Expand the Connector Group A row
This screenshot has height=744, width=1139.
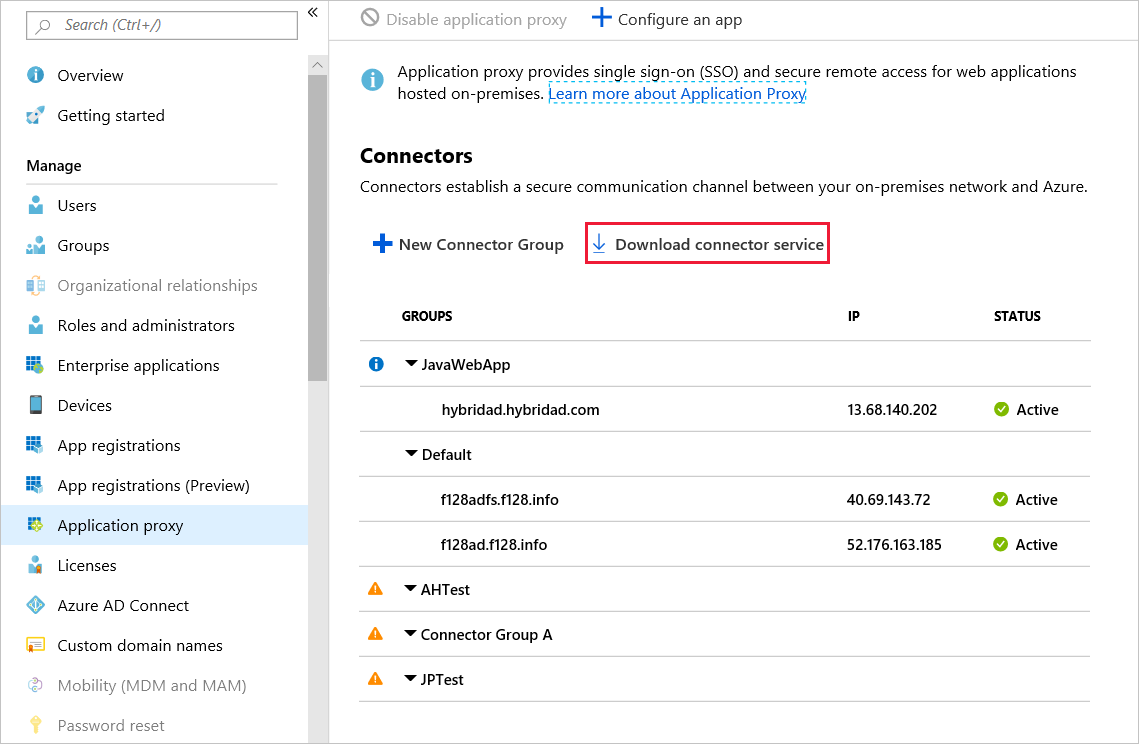click(x=410, y=634)
